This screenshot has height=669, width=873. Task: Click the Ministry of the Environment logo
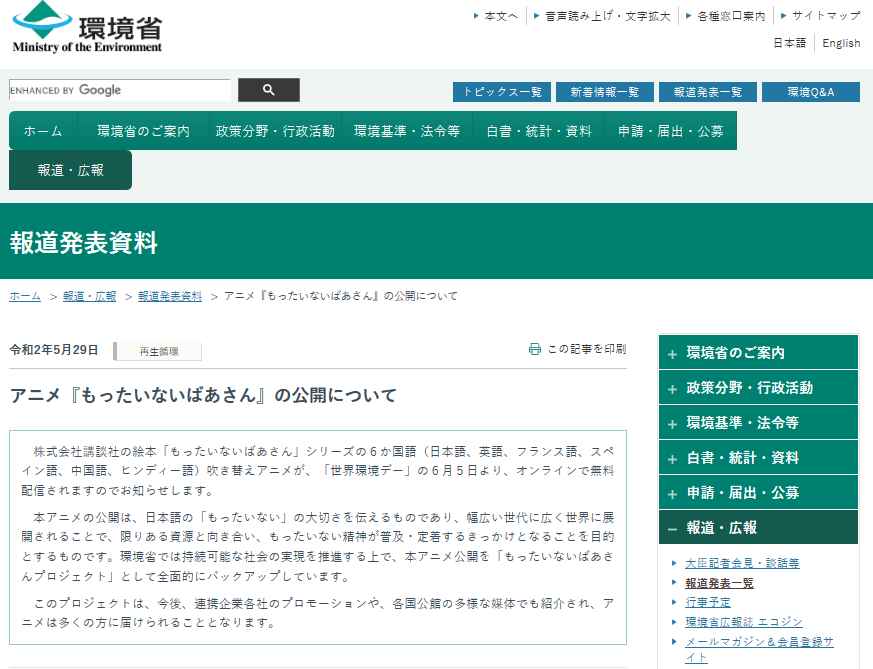click(x=87, y=28)
